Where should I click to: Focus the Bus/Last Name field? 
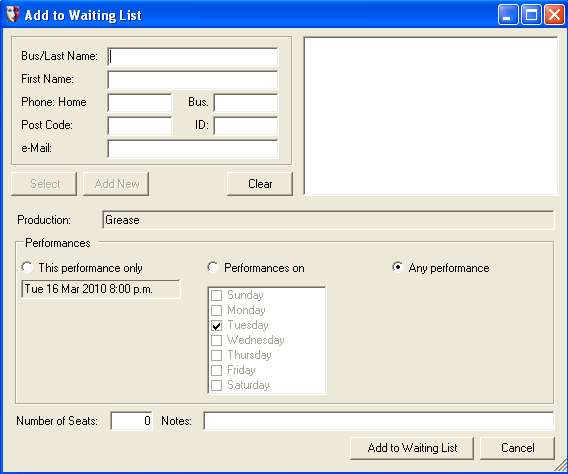click(x=193, y=57)
